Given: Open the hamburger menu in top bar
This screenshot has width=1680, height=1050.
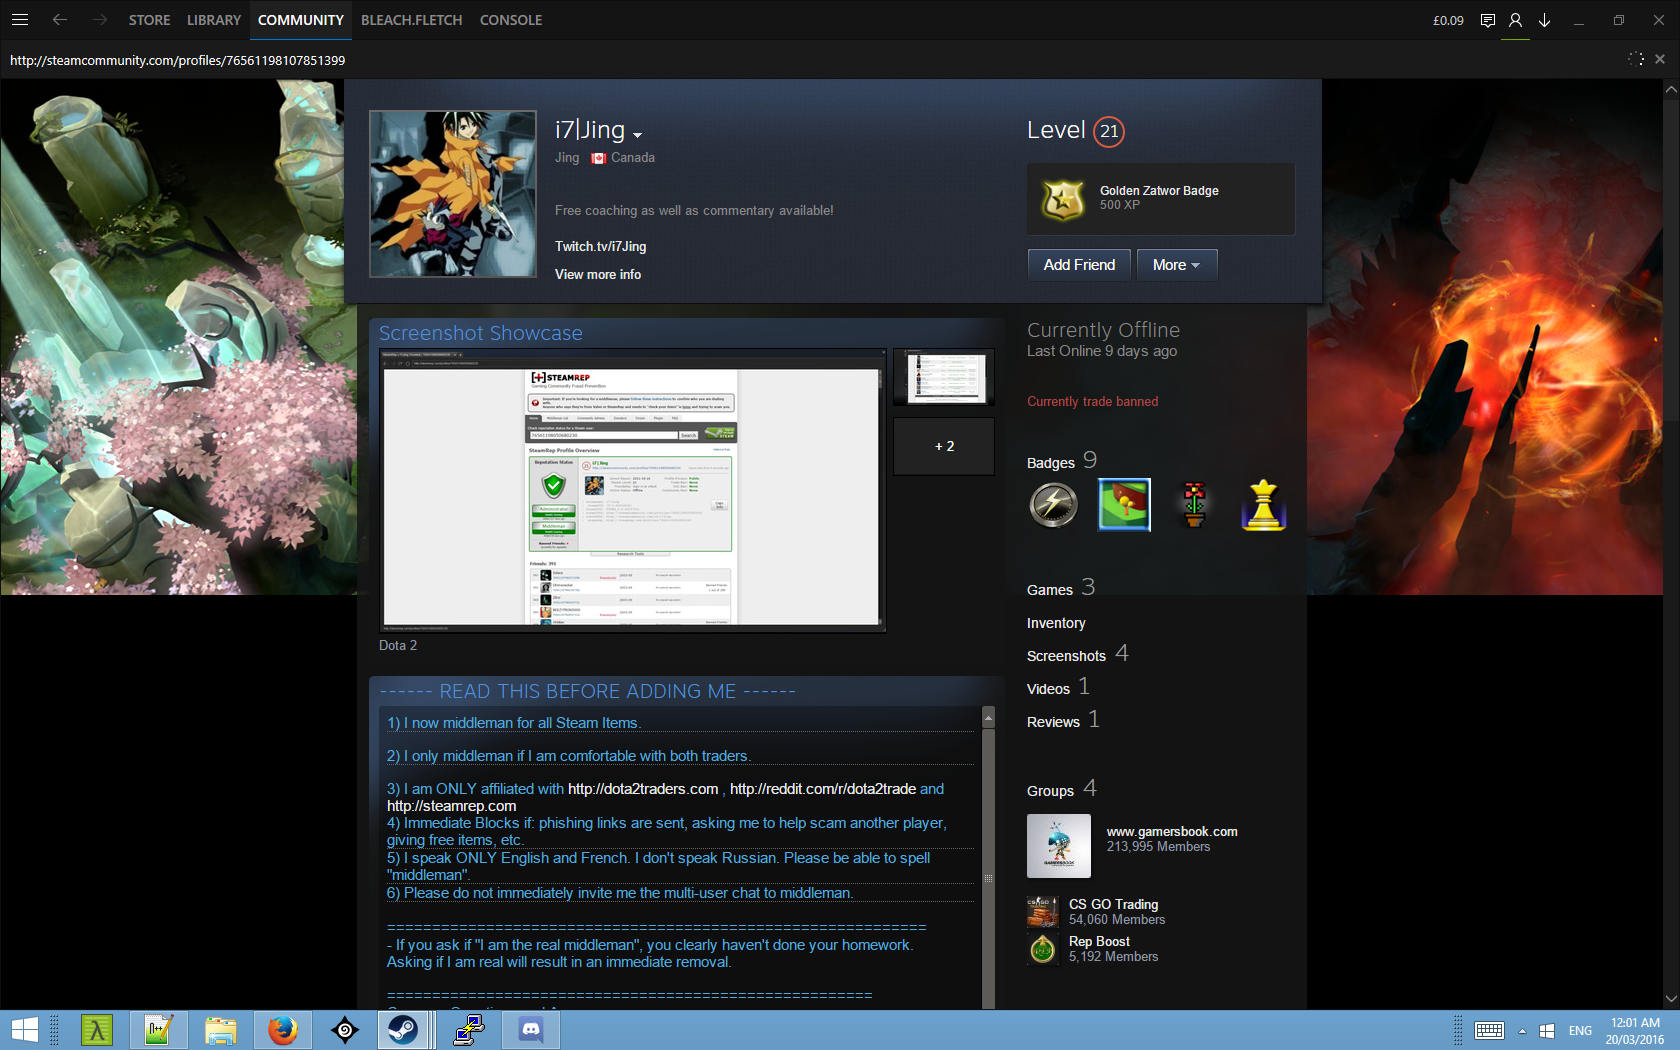Looking at the screenshot, I should pos(19,20).
